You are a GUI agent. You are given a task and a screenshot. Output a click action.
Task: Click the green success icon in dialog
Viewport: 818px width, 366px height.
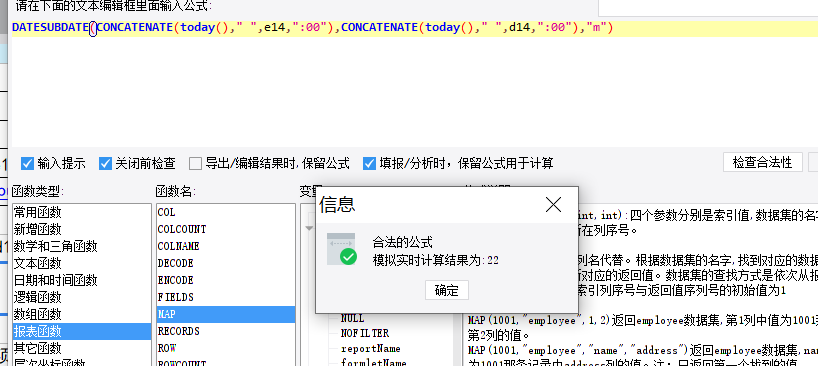click(348, 257)
